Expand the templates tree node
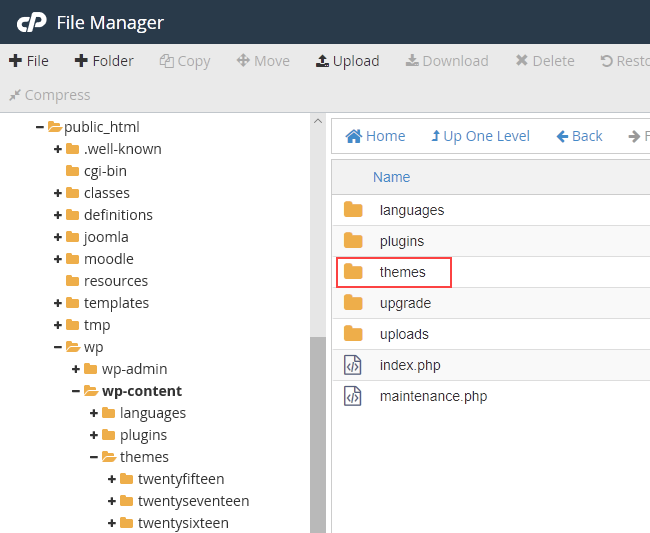The image size is (650, 533). point(58,303)
